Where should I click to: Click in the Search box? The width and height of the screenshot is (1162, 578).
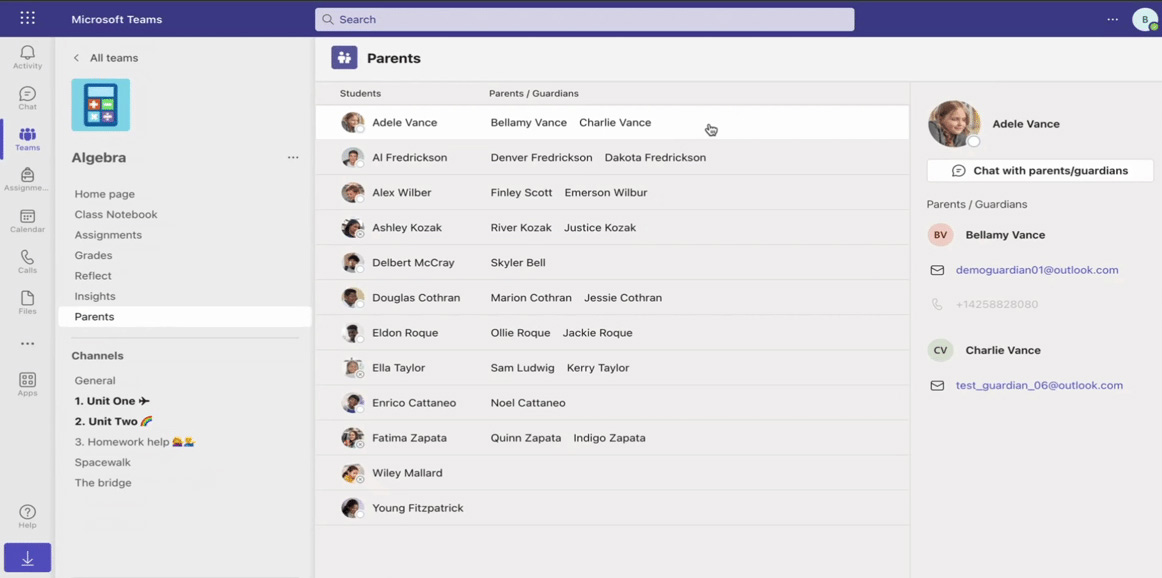coord(584,19)
